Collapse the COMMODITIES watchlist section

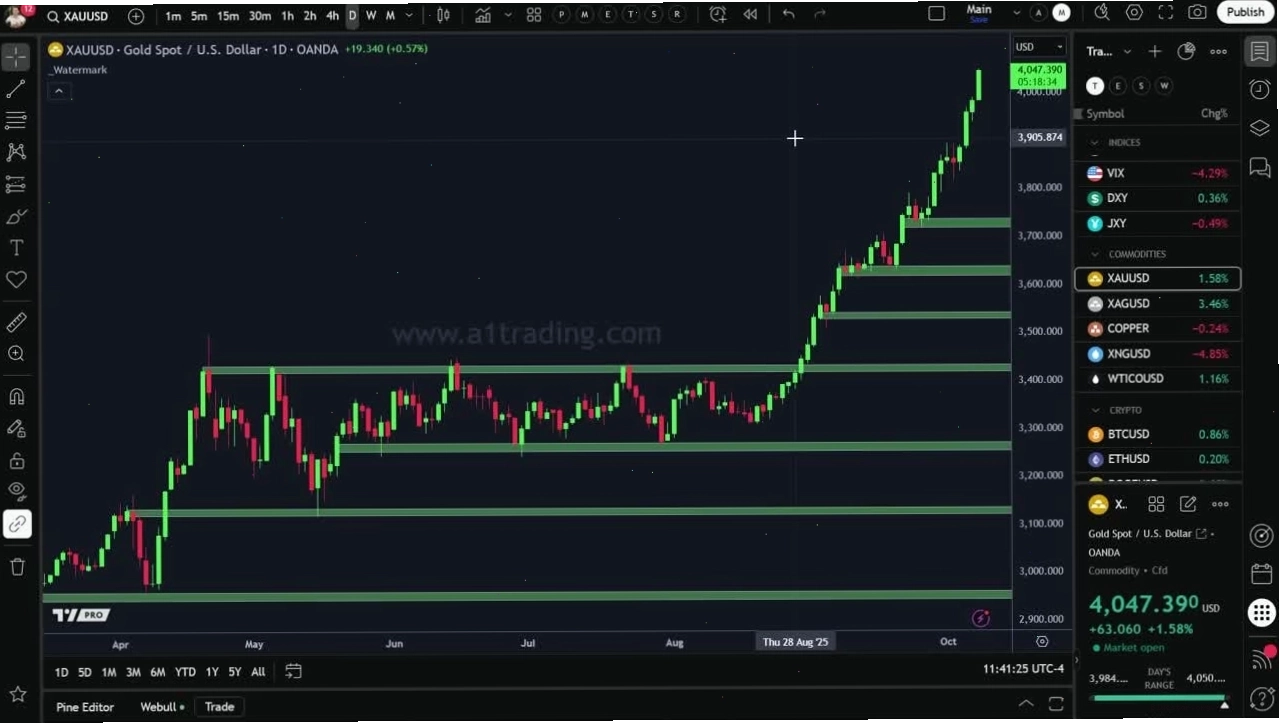click(x=1094, y=254)
